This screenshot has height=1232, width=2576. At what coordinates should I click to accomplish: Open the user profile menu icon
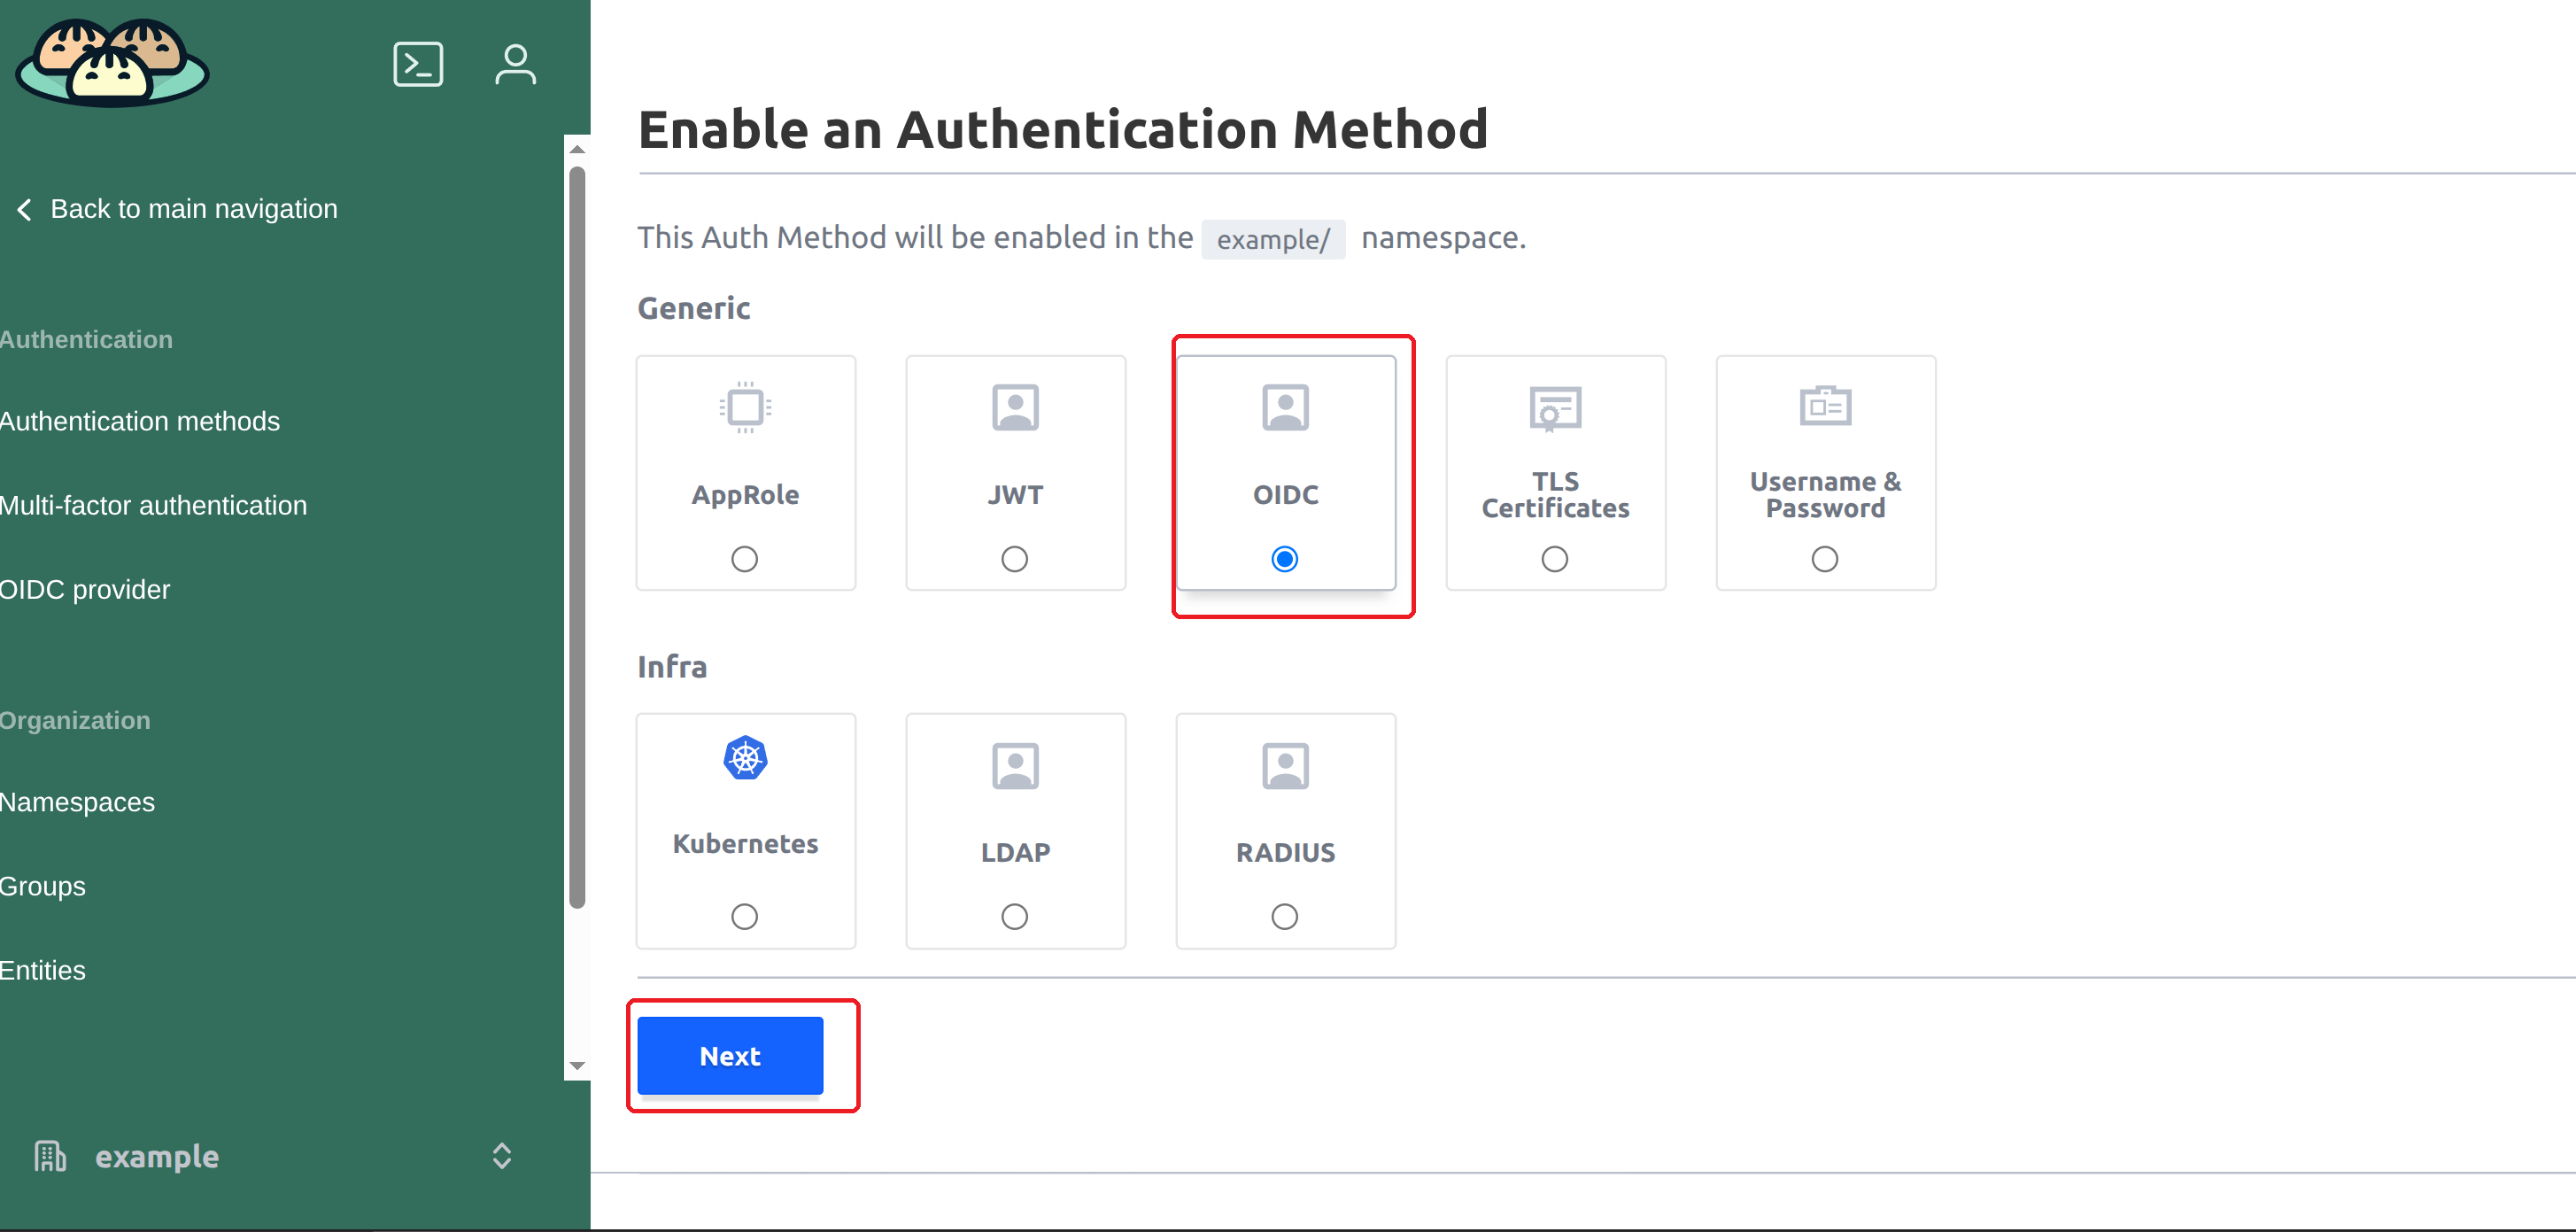(515, 65)
